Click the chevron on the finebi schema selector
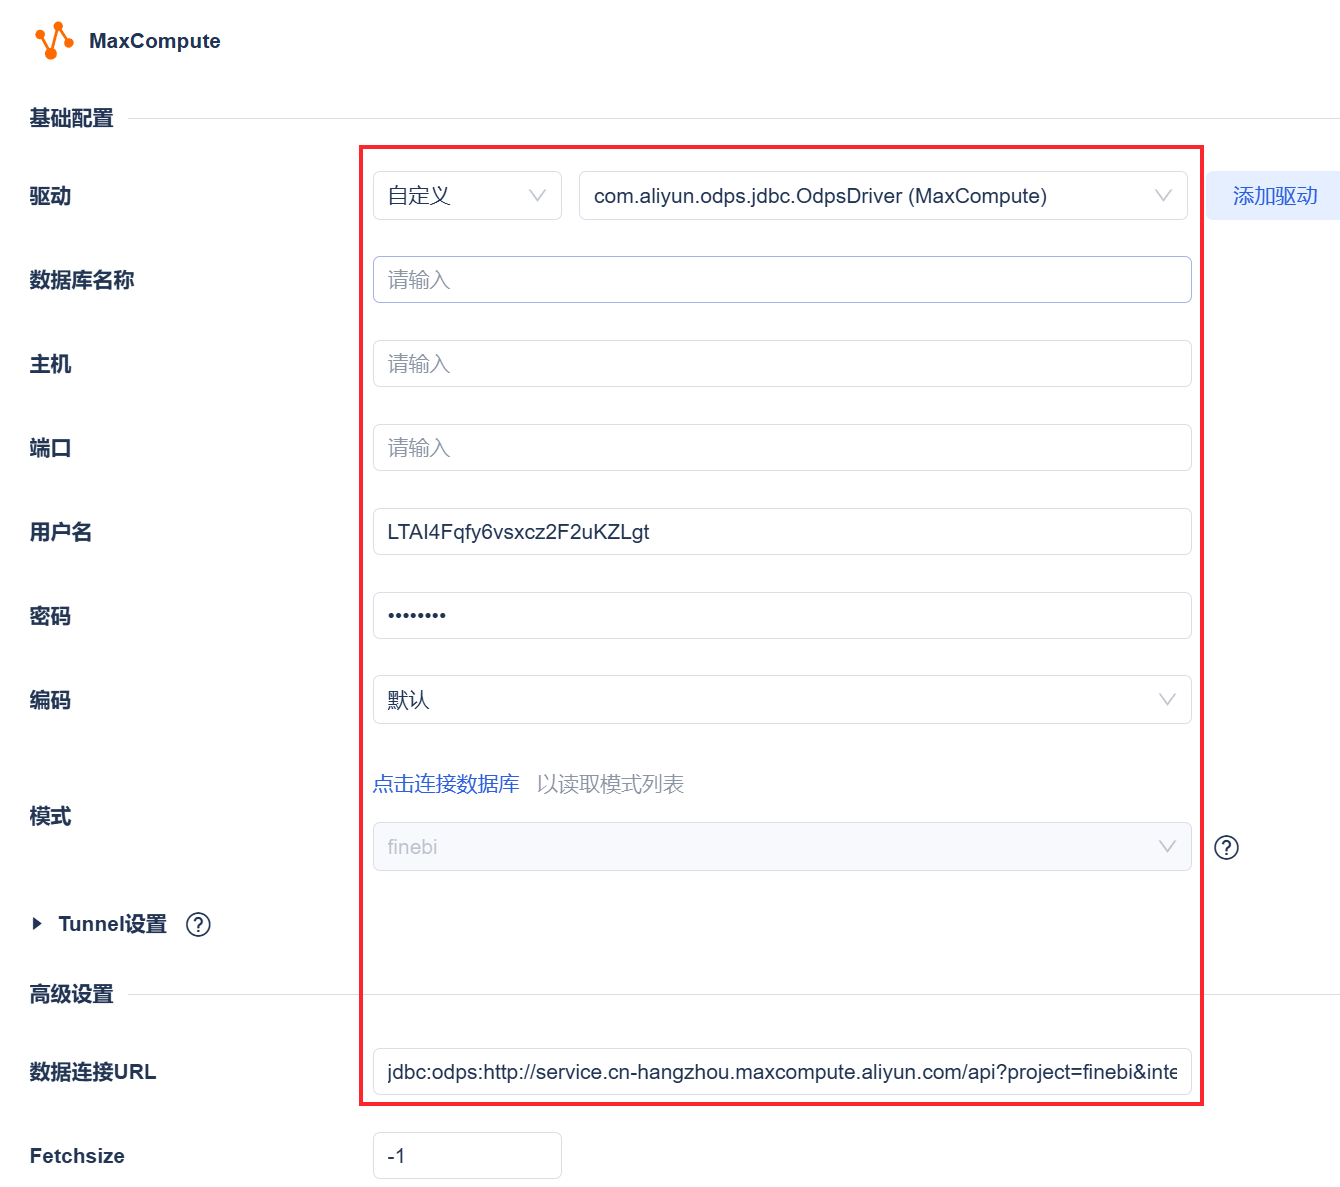This screenshot has height=1187, width=1340. coord(1166,846)
